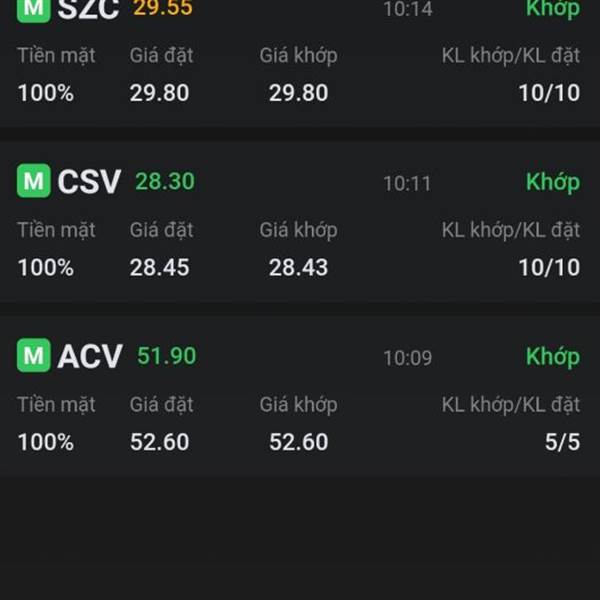Click the ACV matched volume 5/5
Screen dimensions: 600x600
click(562, 442)
